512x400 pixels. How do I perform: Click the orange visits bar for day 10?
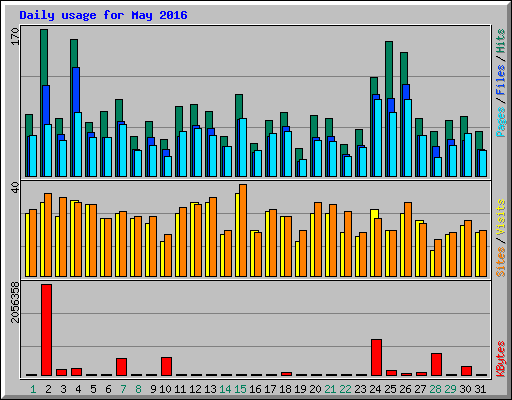(x=168, y=255)
